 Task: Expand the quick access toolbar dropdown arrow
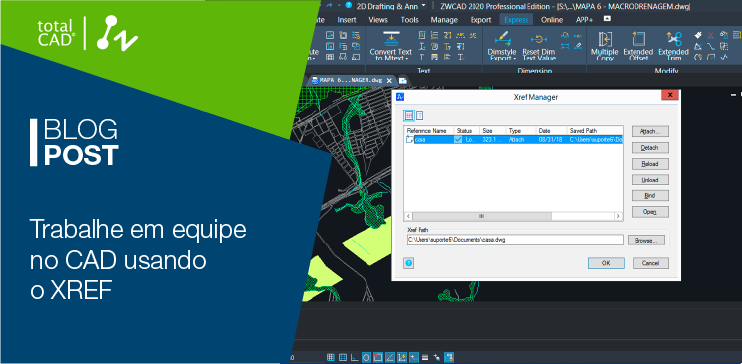pyautogui.click(x=339, y=6)
